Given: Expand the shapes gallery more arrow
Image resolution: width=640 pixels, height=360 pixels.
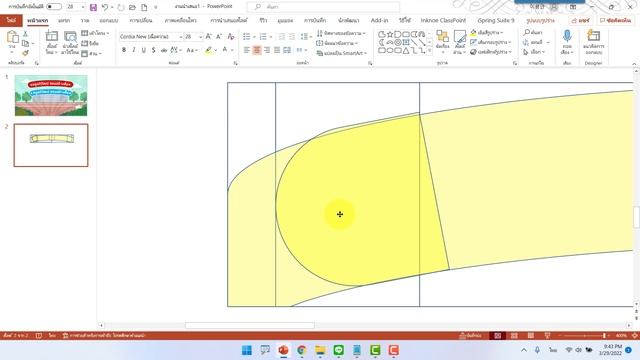Looking at the screenshot, I should tap(429, 51).
